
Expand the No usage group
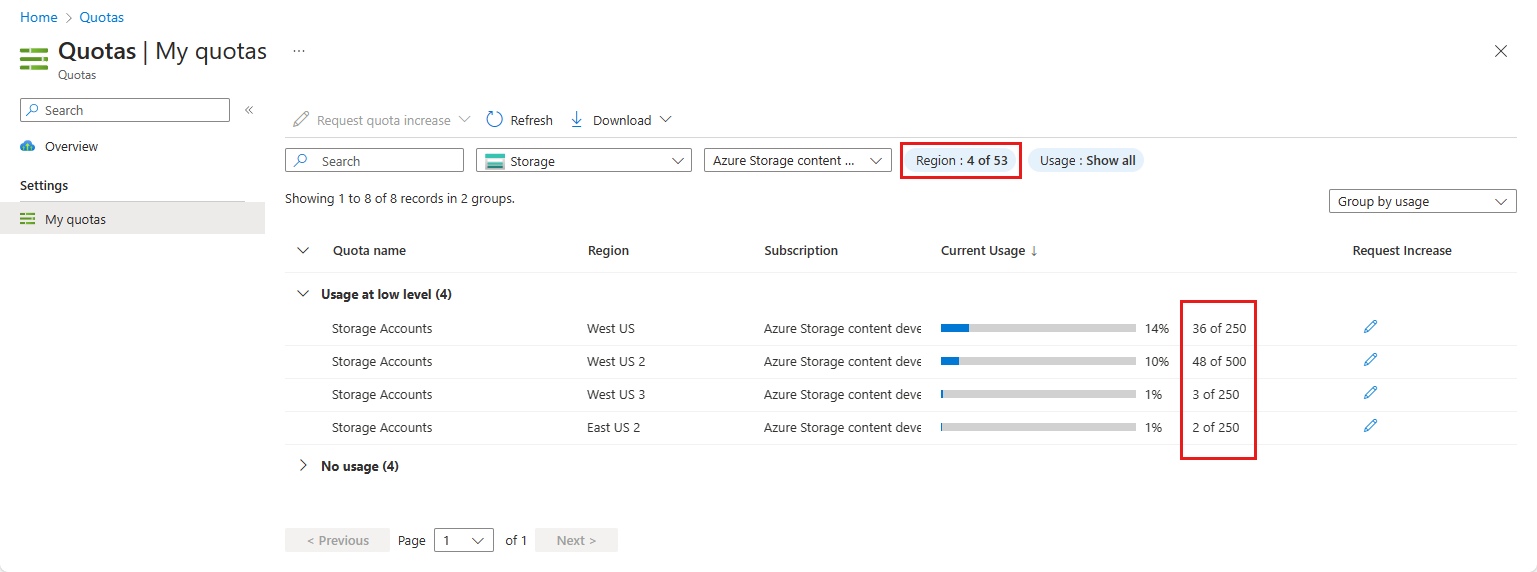click(x=303, y=466)
